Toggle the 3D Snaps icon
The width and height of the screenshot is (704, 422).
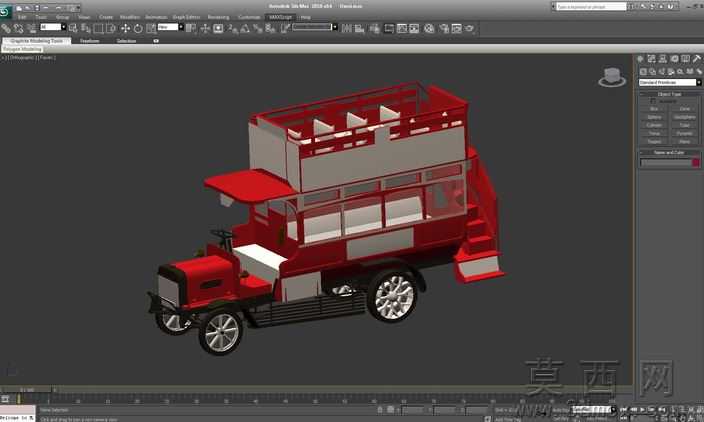(x=232, y=29)
